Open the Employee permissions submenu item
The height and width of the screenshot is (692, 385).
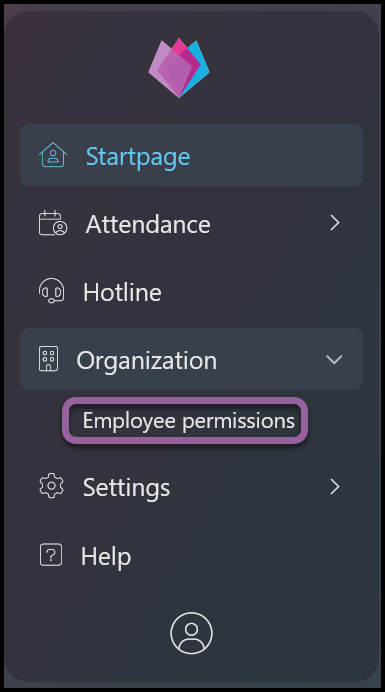pyautogui.click(x=189, y=421)
